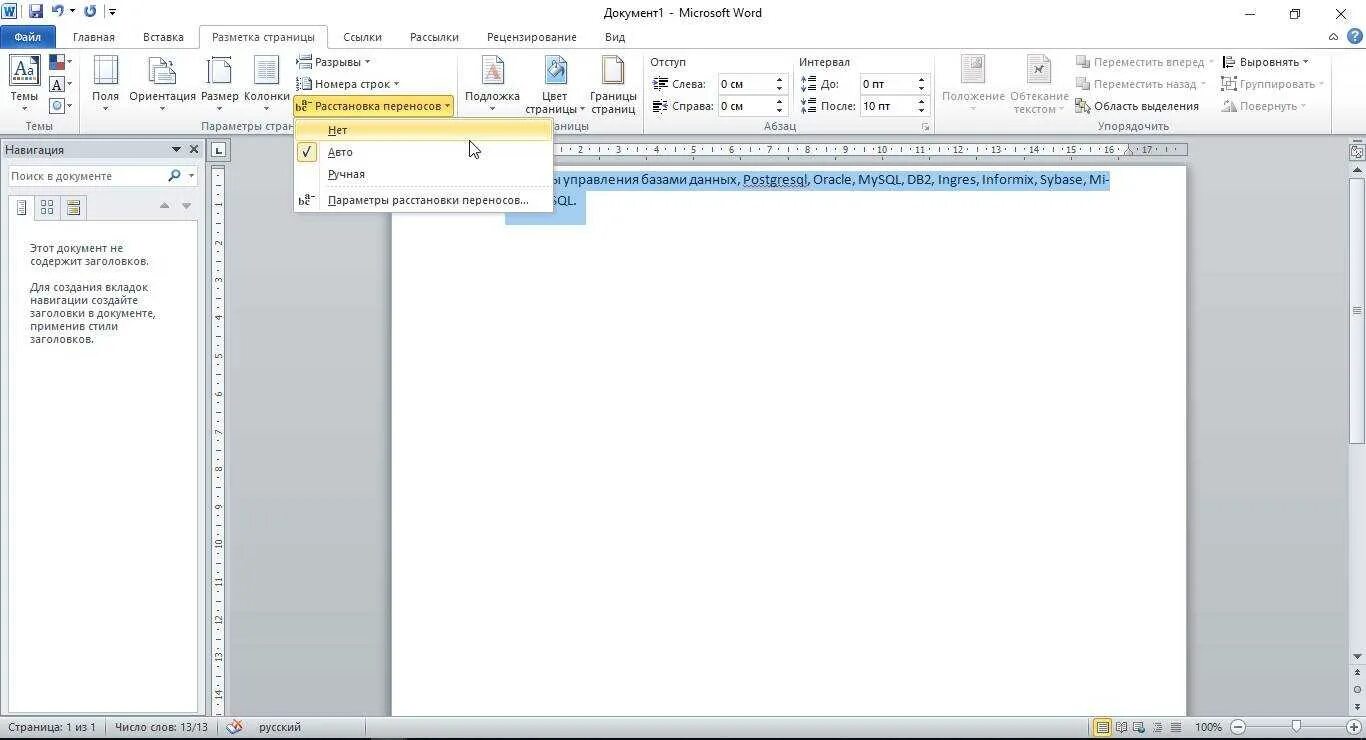The image size is (1366, 740).
Task: Open navigation pane options arrow
Action: pos(176,150)
